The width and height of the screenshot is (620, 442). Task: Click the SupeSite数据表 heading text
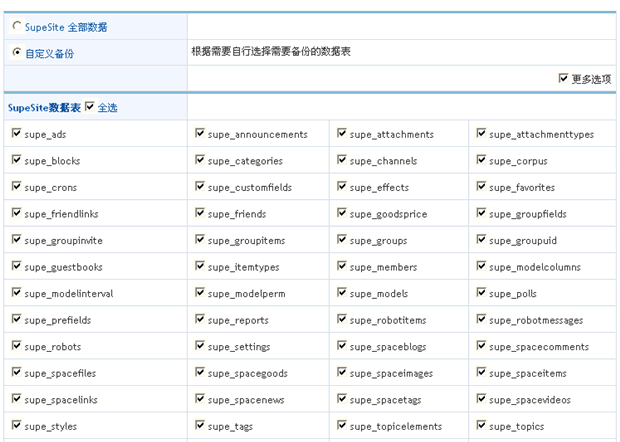tap(44, 108)
